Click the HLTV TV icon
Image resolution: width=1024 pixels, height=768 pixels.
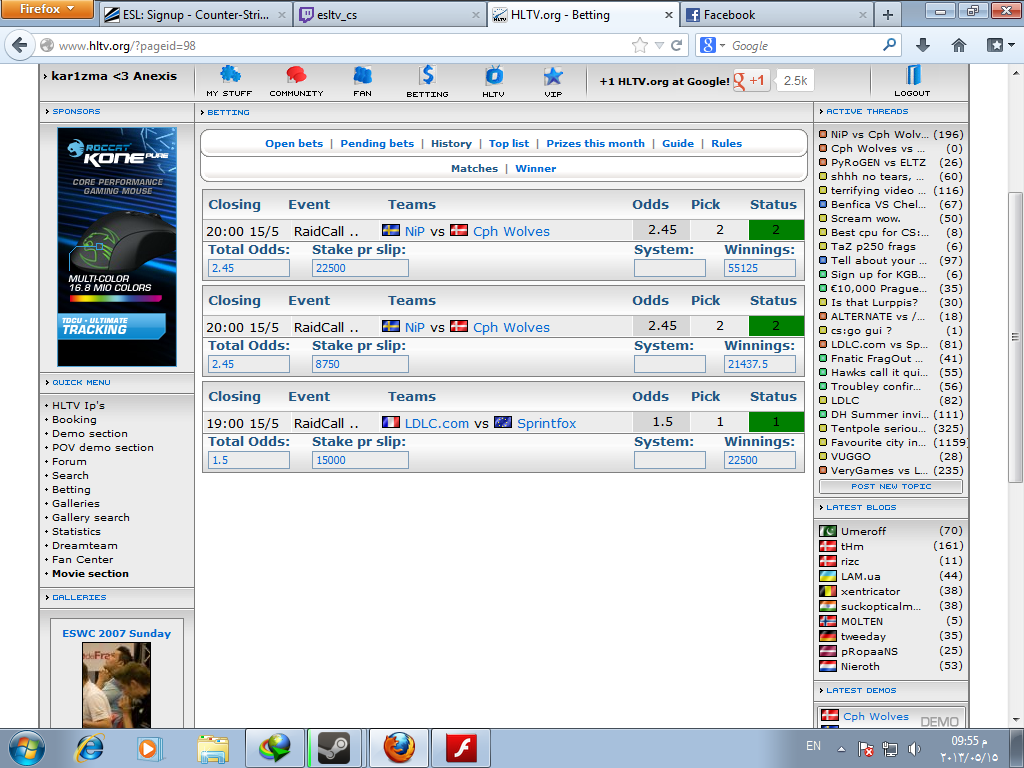[493, 77]
